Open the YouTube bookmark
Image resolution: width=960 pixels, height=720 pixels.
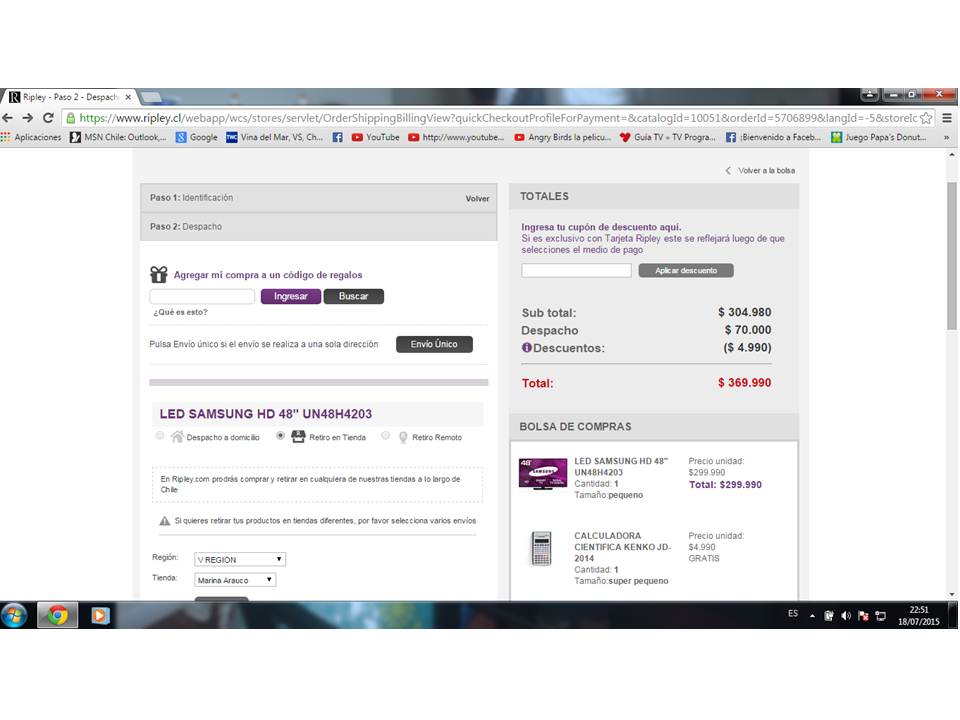click(375, 137)
